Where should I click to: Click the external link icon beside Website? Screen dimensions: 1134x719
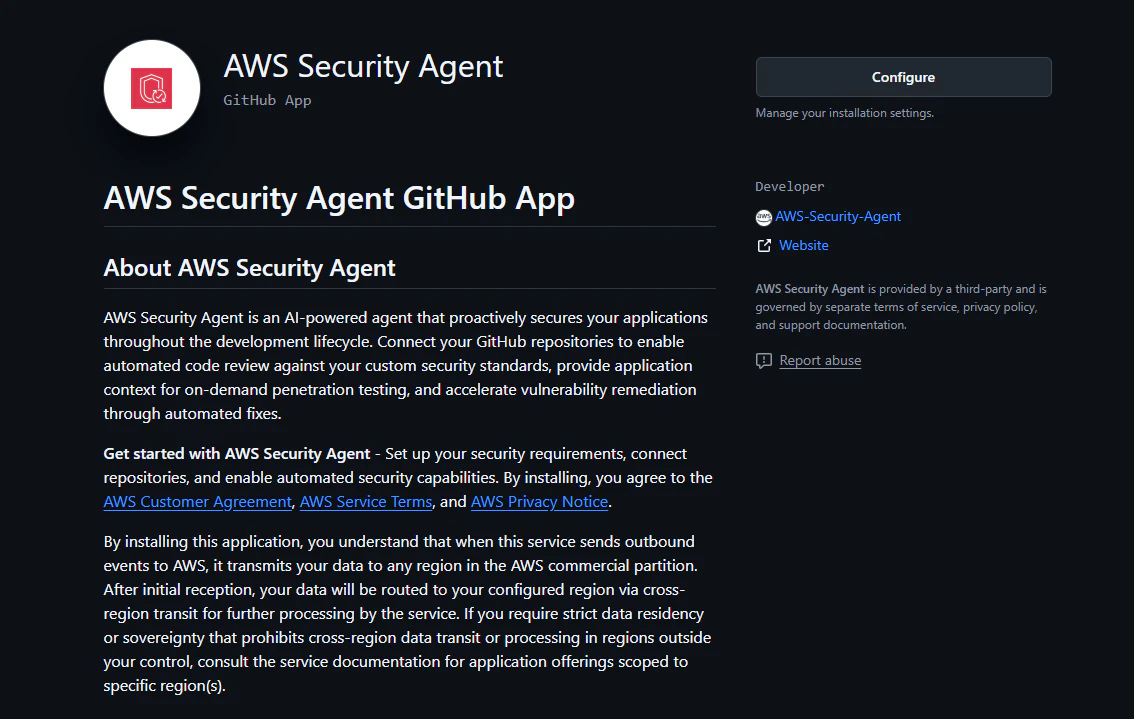(764, 246)
